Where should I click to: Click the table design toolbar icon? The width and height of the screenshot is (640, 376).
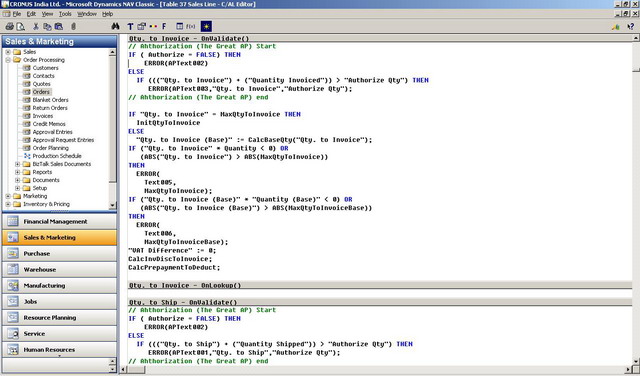click(180, 27)
